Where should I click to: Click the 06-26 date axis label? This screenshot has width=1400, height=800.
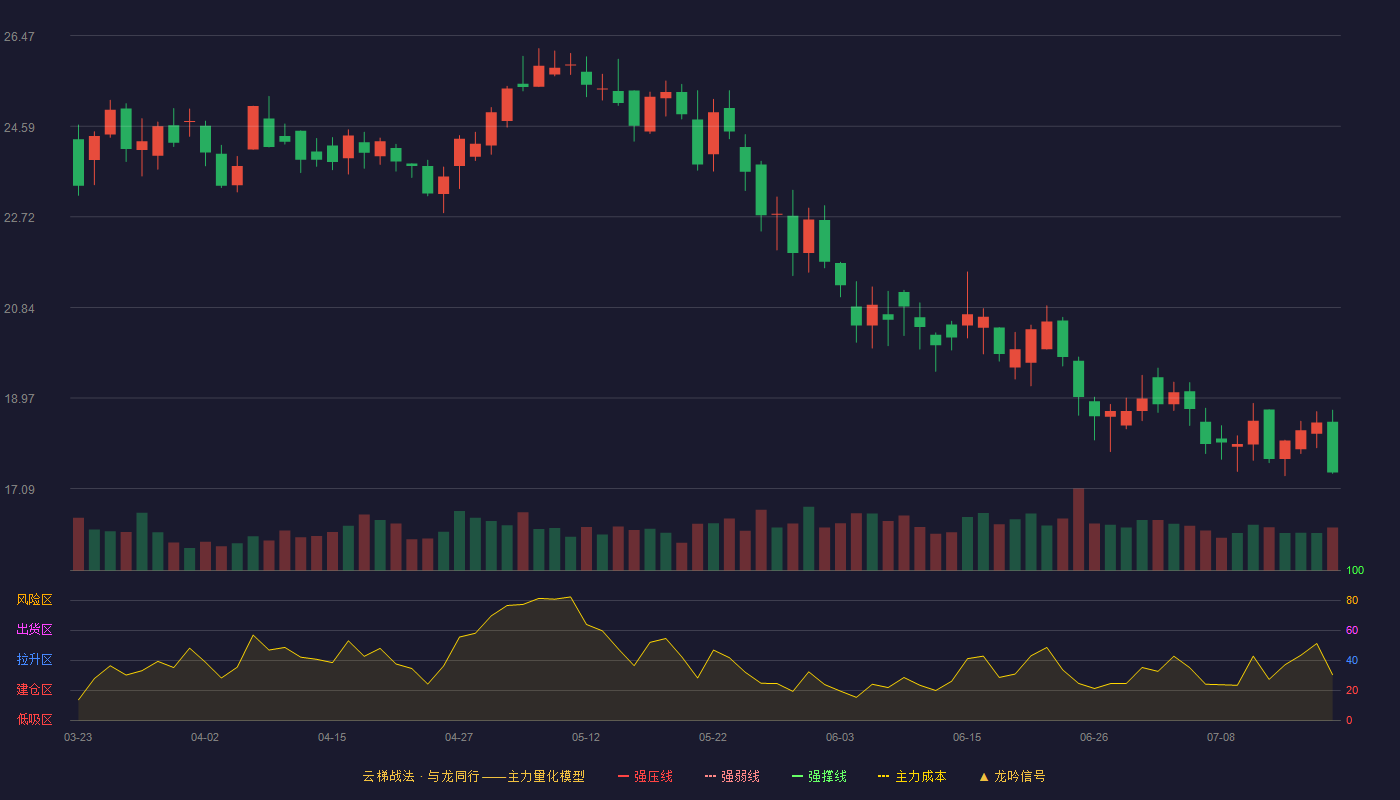pos(1094,737)
